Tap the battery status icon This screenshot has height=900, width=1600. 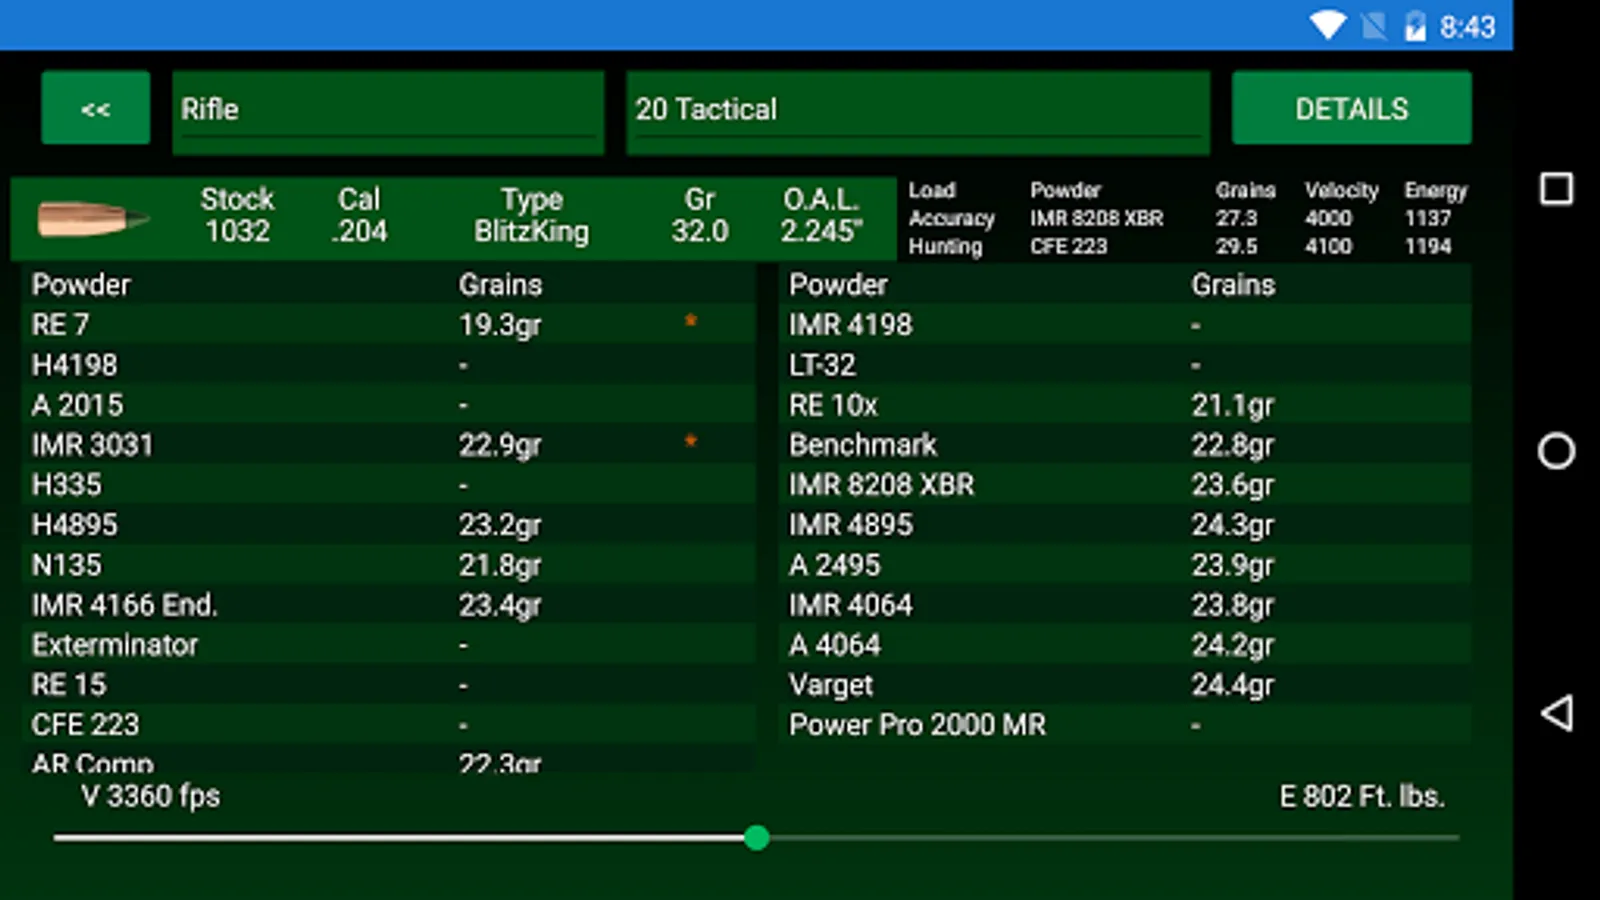pos(1415,25)
